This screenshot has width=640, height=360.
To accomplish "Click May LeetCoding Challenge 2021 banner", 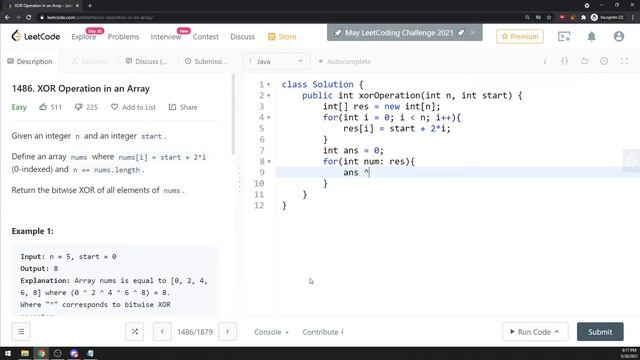I will tap(399, 33).
